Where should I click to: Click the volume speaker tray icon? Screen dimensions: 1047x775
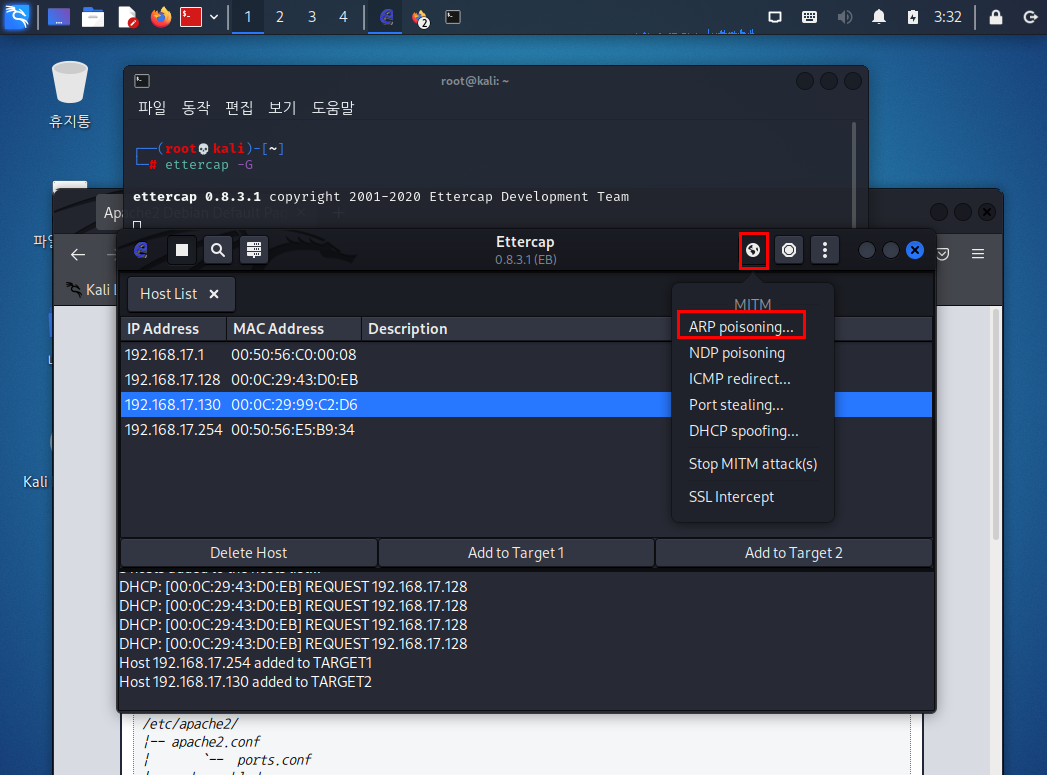click(x=845, y=17)
